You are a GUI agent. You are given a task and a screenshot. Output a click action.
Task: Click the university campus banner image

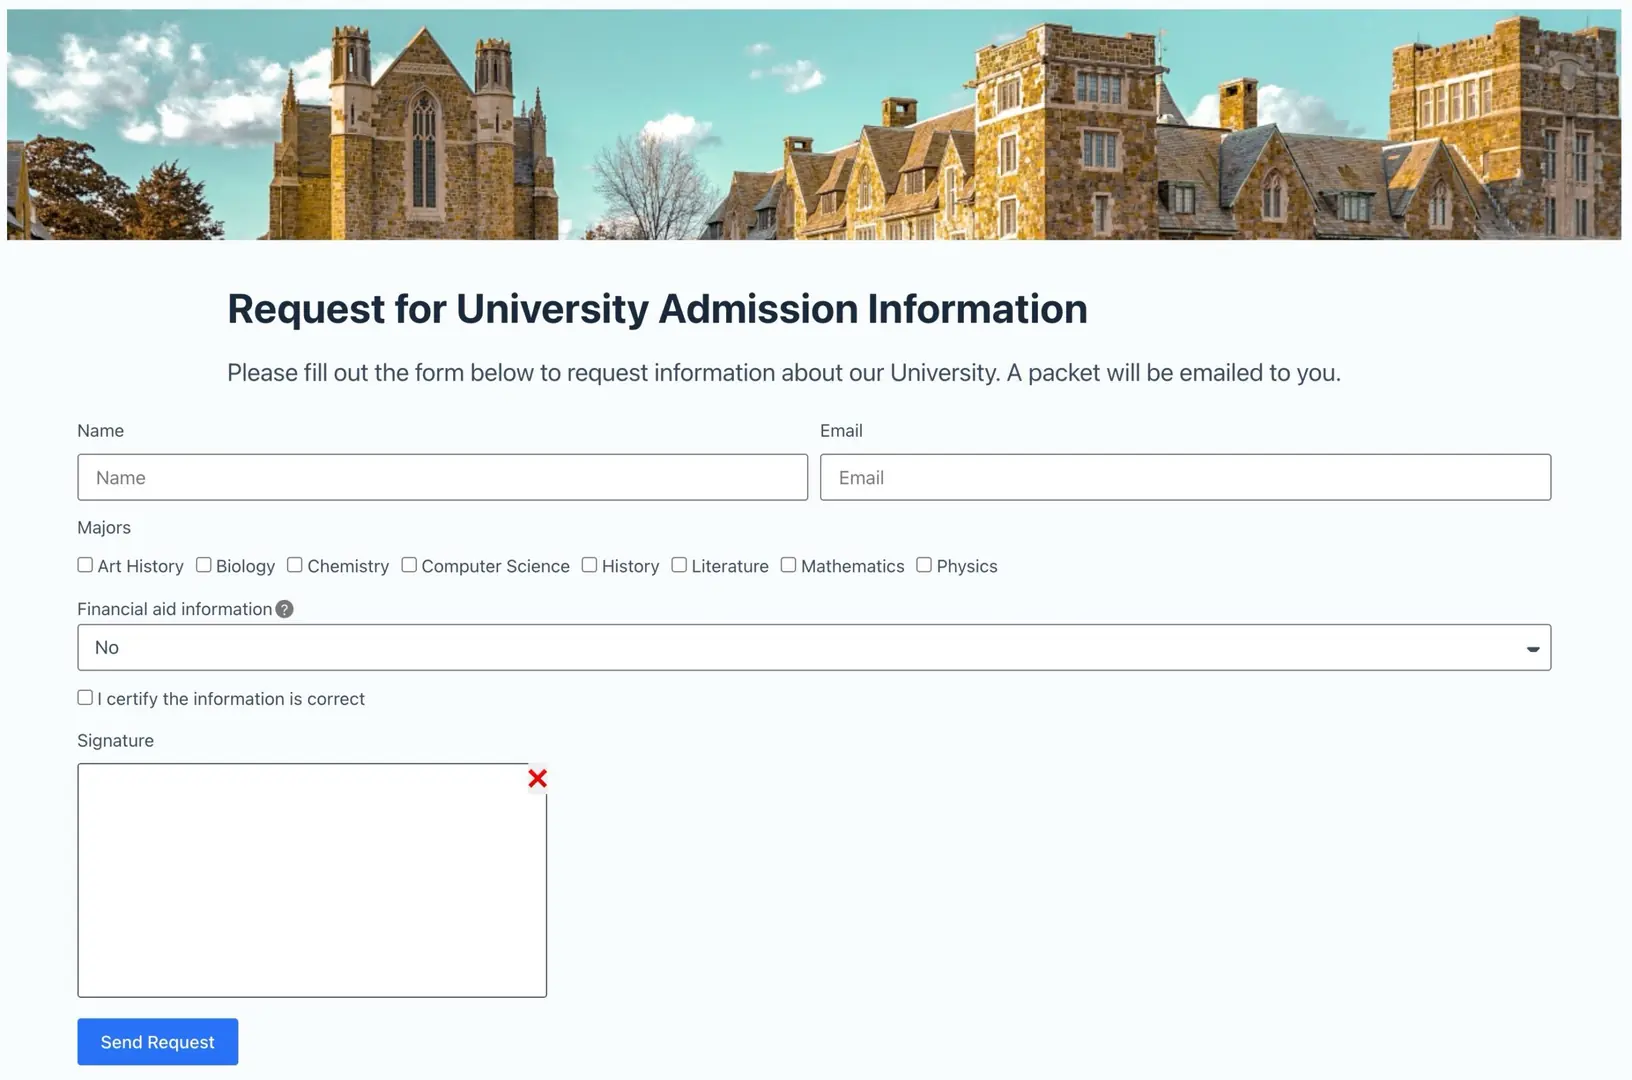814,125
